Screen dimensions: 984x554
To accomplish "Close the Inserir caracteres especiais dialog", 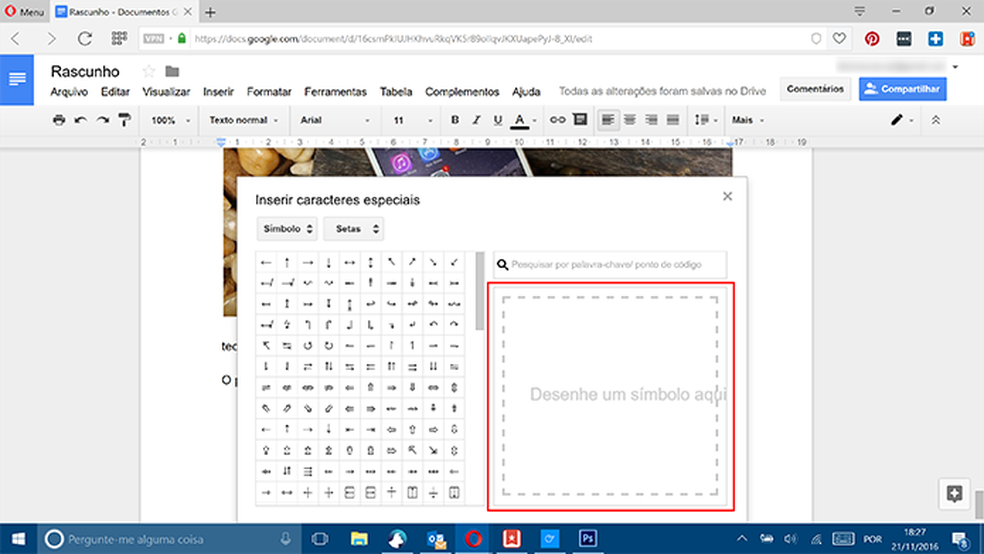I will tap(727, 196).
